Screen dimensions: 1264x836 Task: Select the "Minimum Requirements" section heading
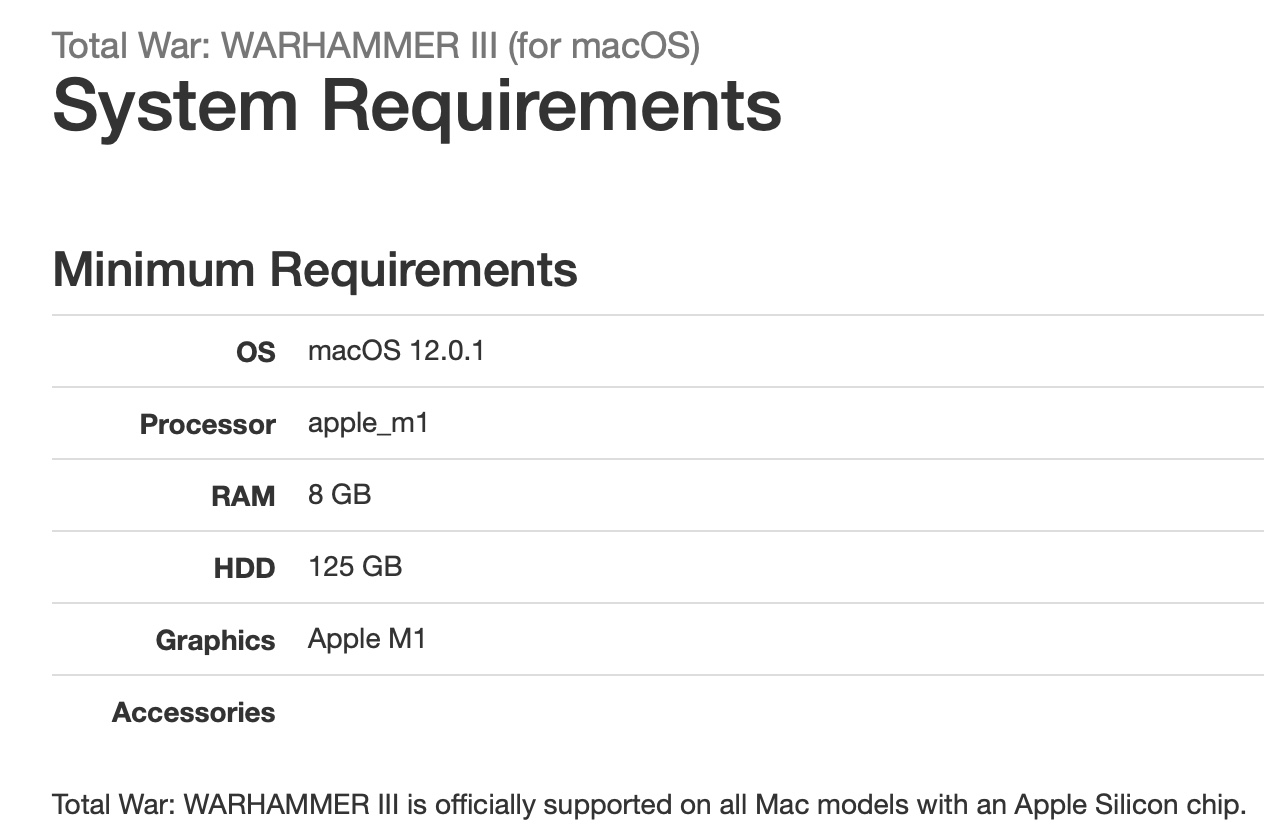[x=314, y=269]
